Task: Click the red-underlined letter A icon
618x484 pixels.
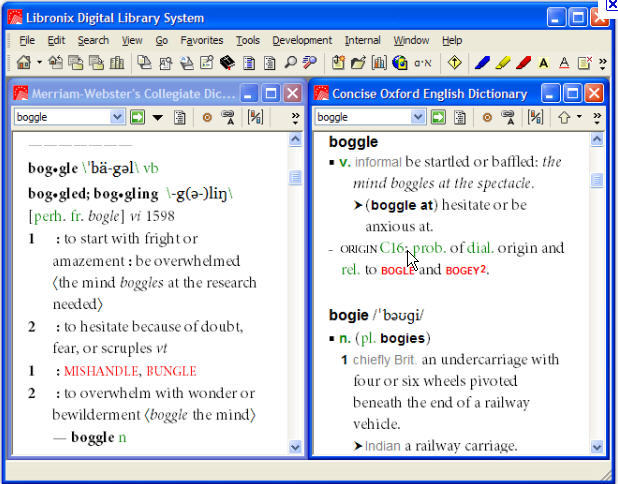Action: [564, 63]
